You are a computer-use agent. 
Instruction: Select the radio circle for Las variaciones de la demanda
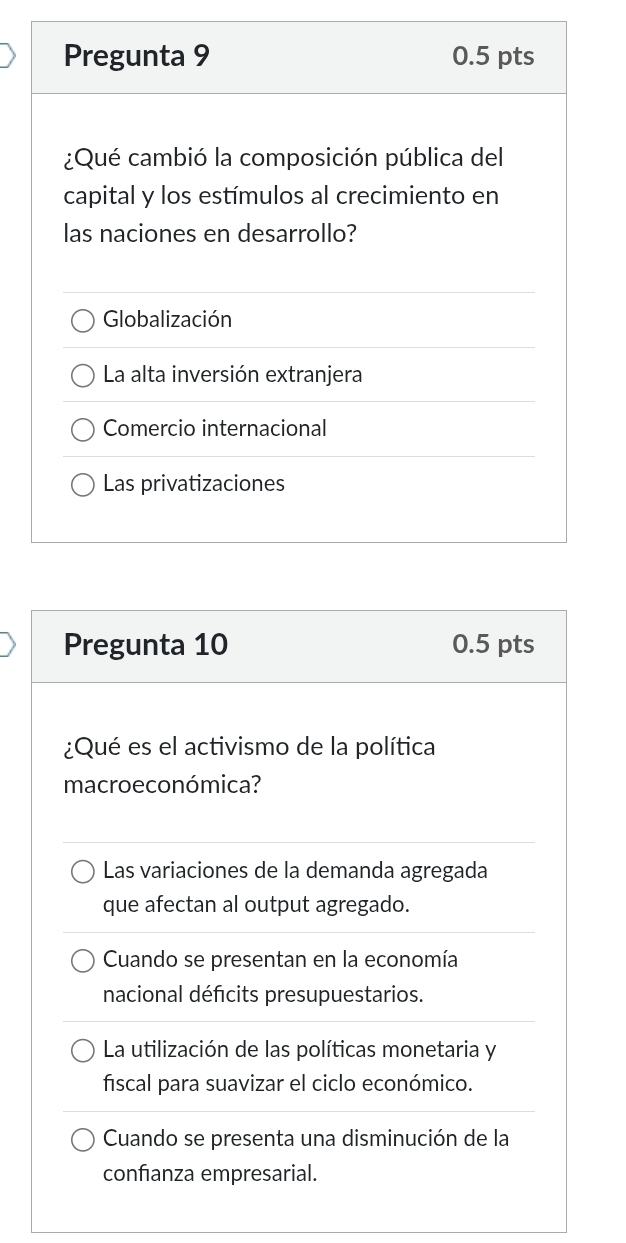pyautogui.click(x=83, y=871)
